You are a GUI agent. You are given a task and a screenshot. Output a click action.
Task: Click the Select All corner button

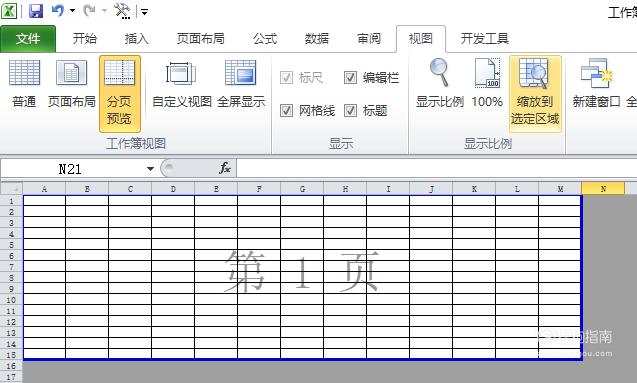11,189
